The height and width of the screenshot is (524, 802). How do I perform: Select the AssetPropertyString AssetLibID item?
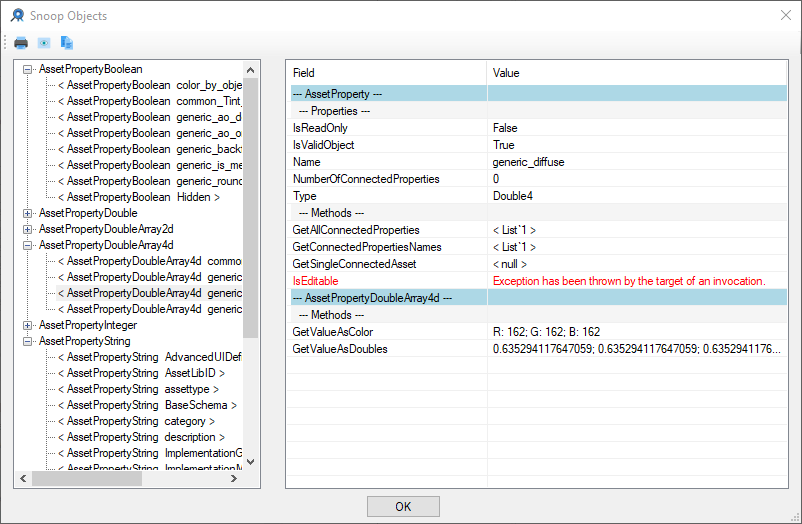click(x=142, y=373)
